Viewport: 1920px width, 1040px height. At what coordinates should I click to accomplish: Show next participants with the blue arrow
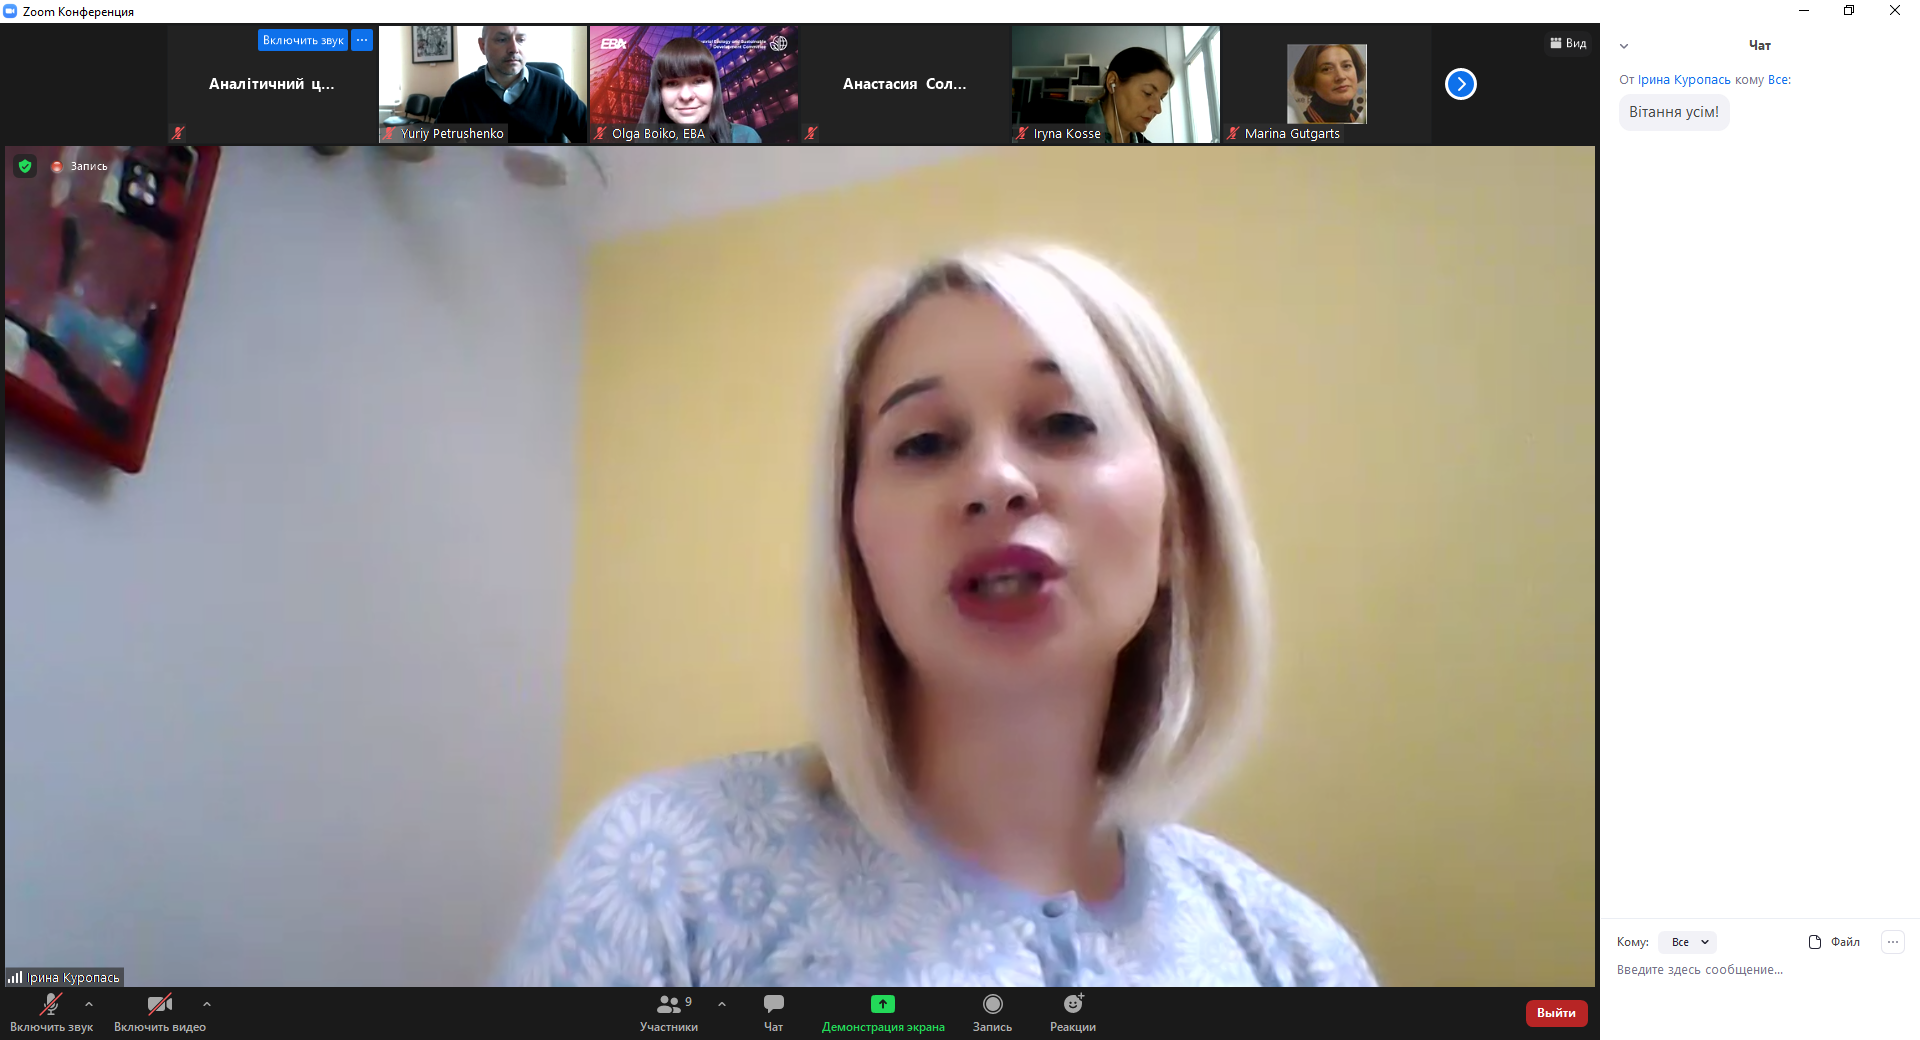[1461, 84]
